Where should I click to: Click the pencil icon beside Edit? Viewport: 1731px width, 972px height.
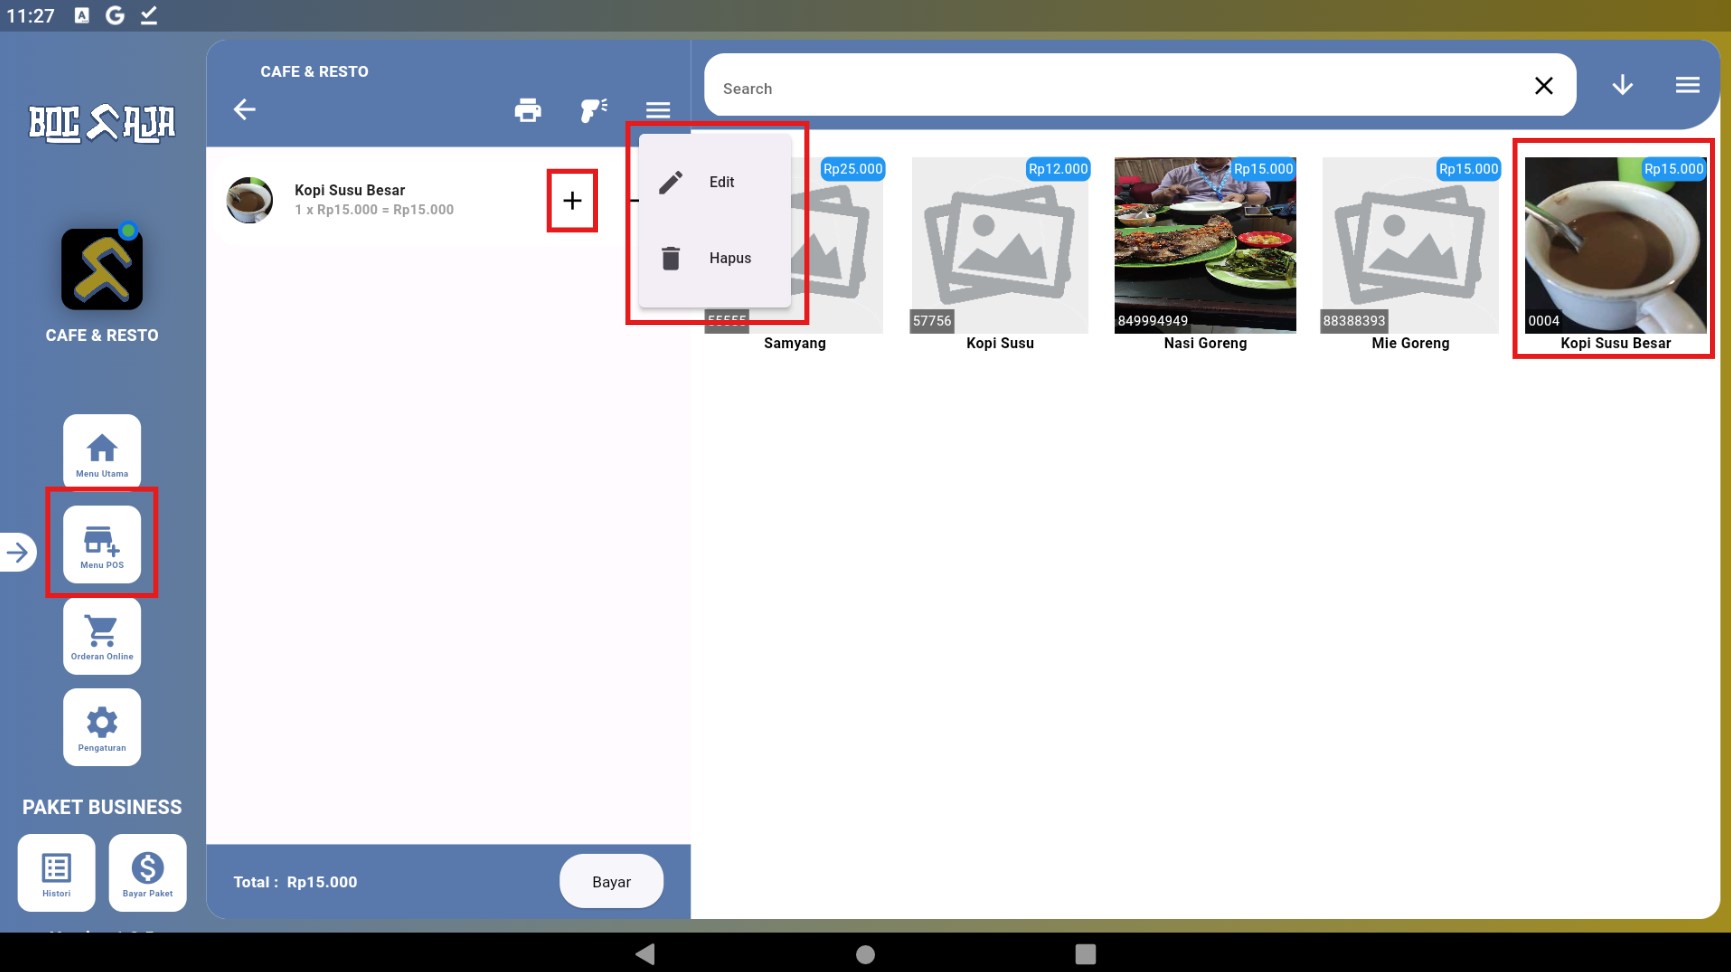671,182
